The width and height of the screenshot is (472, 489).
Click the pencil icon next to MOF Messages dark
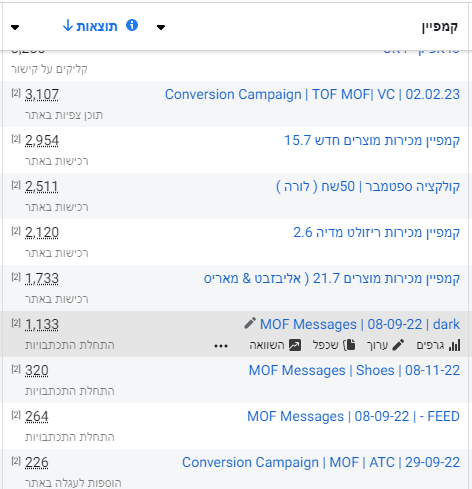tap(250, 323)
